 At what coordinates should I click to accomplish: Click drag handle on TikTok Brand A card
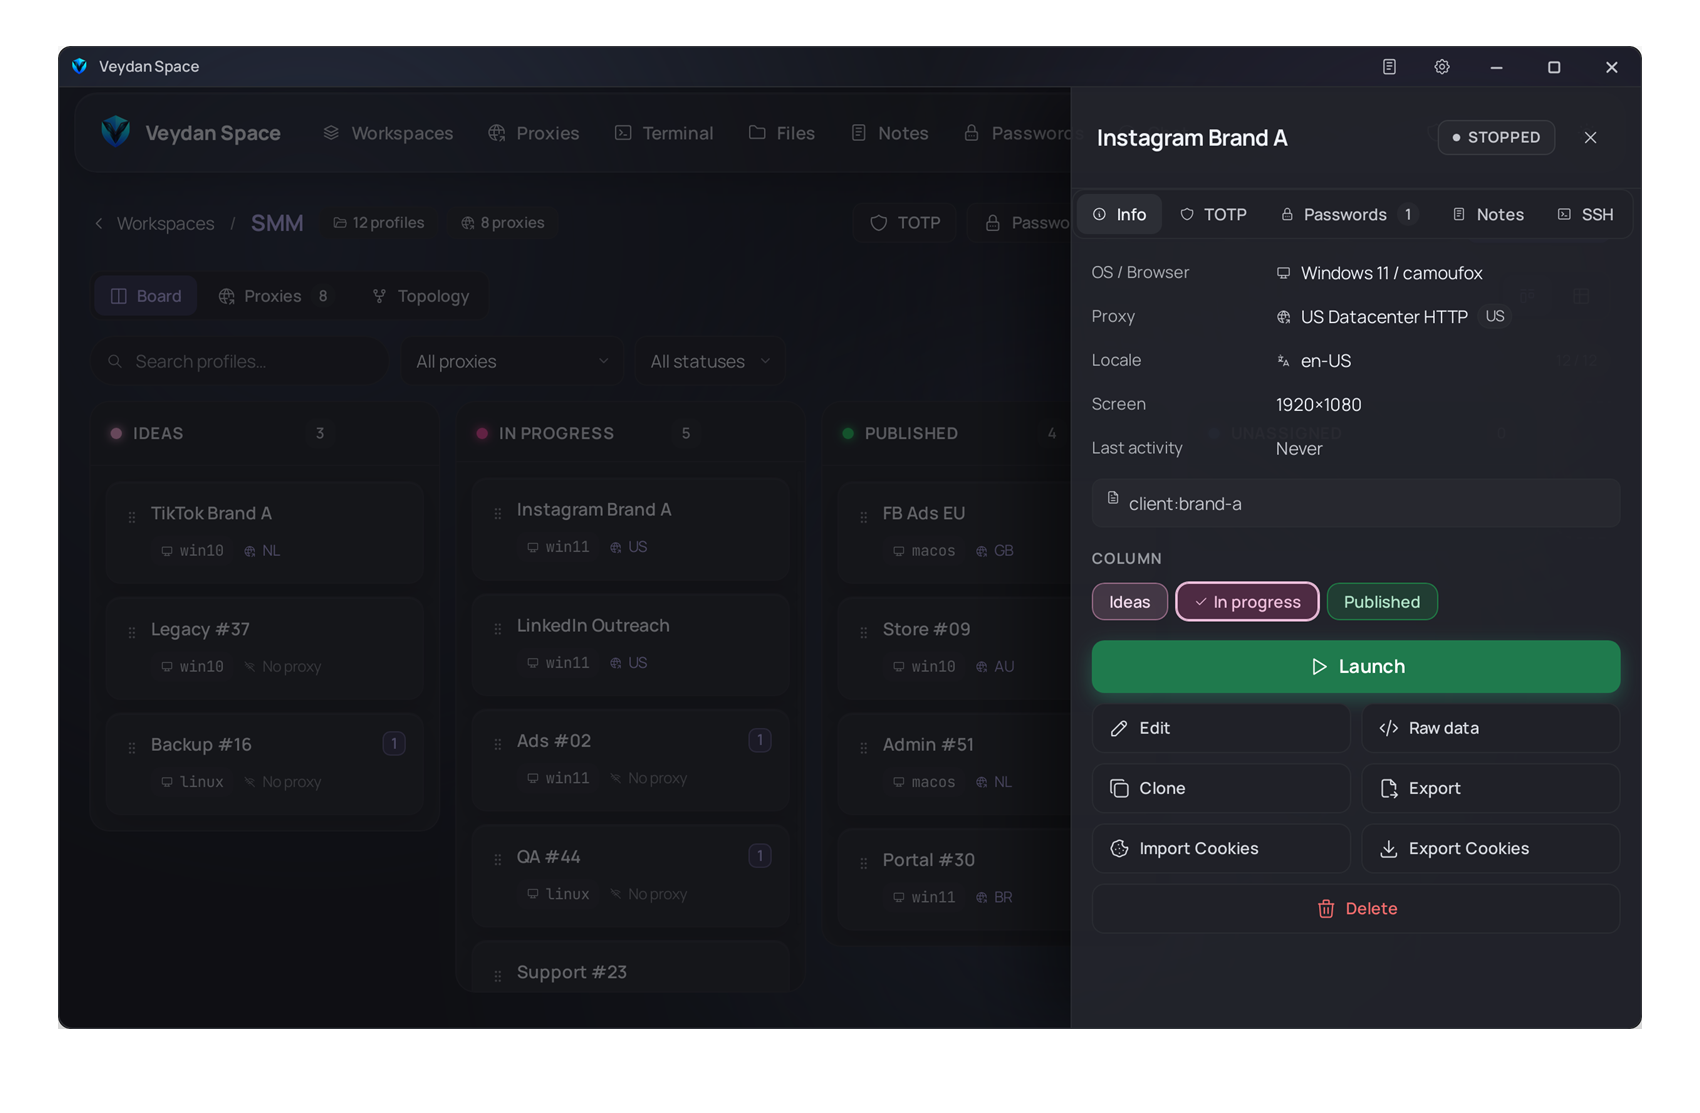click(x=132, y=517)
